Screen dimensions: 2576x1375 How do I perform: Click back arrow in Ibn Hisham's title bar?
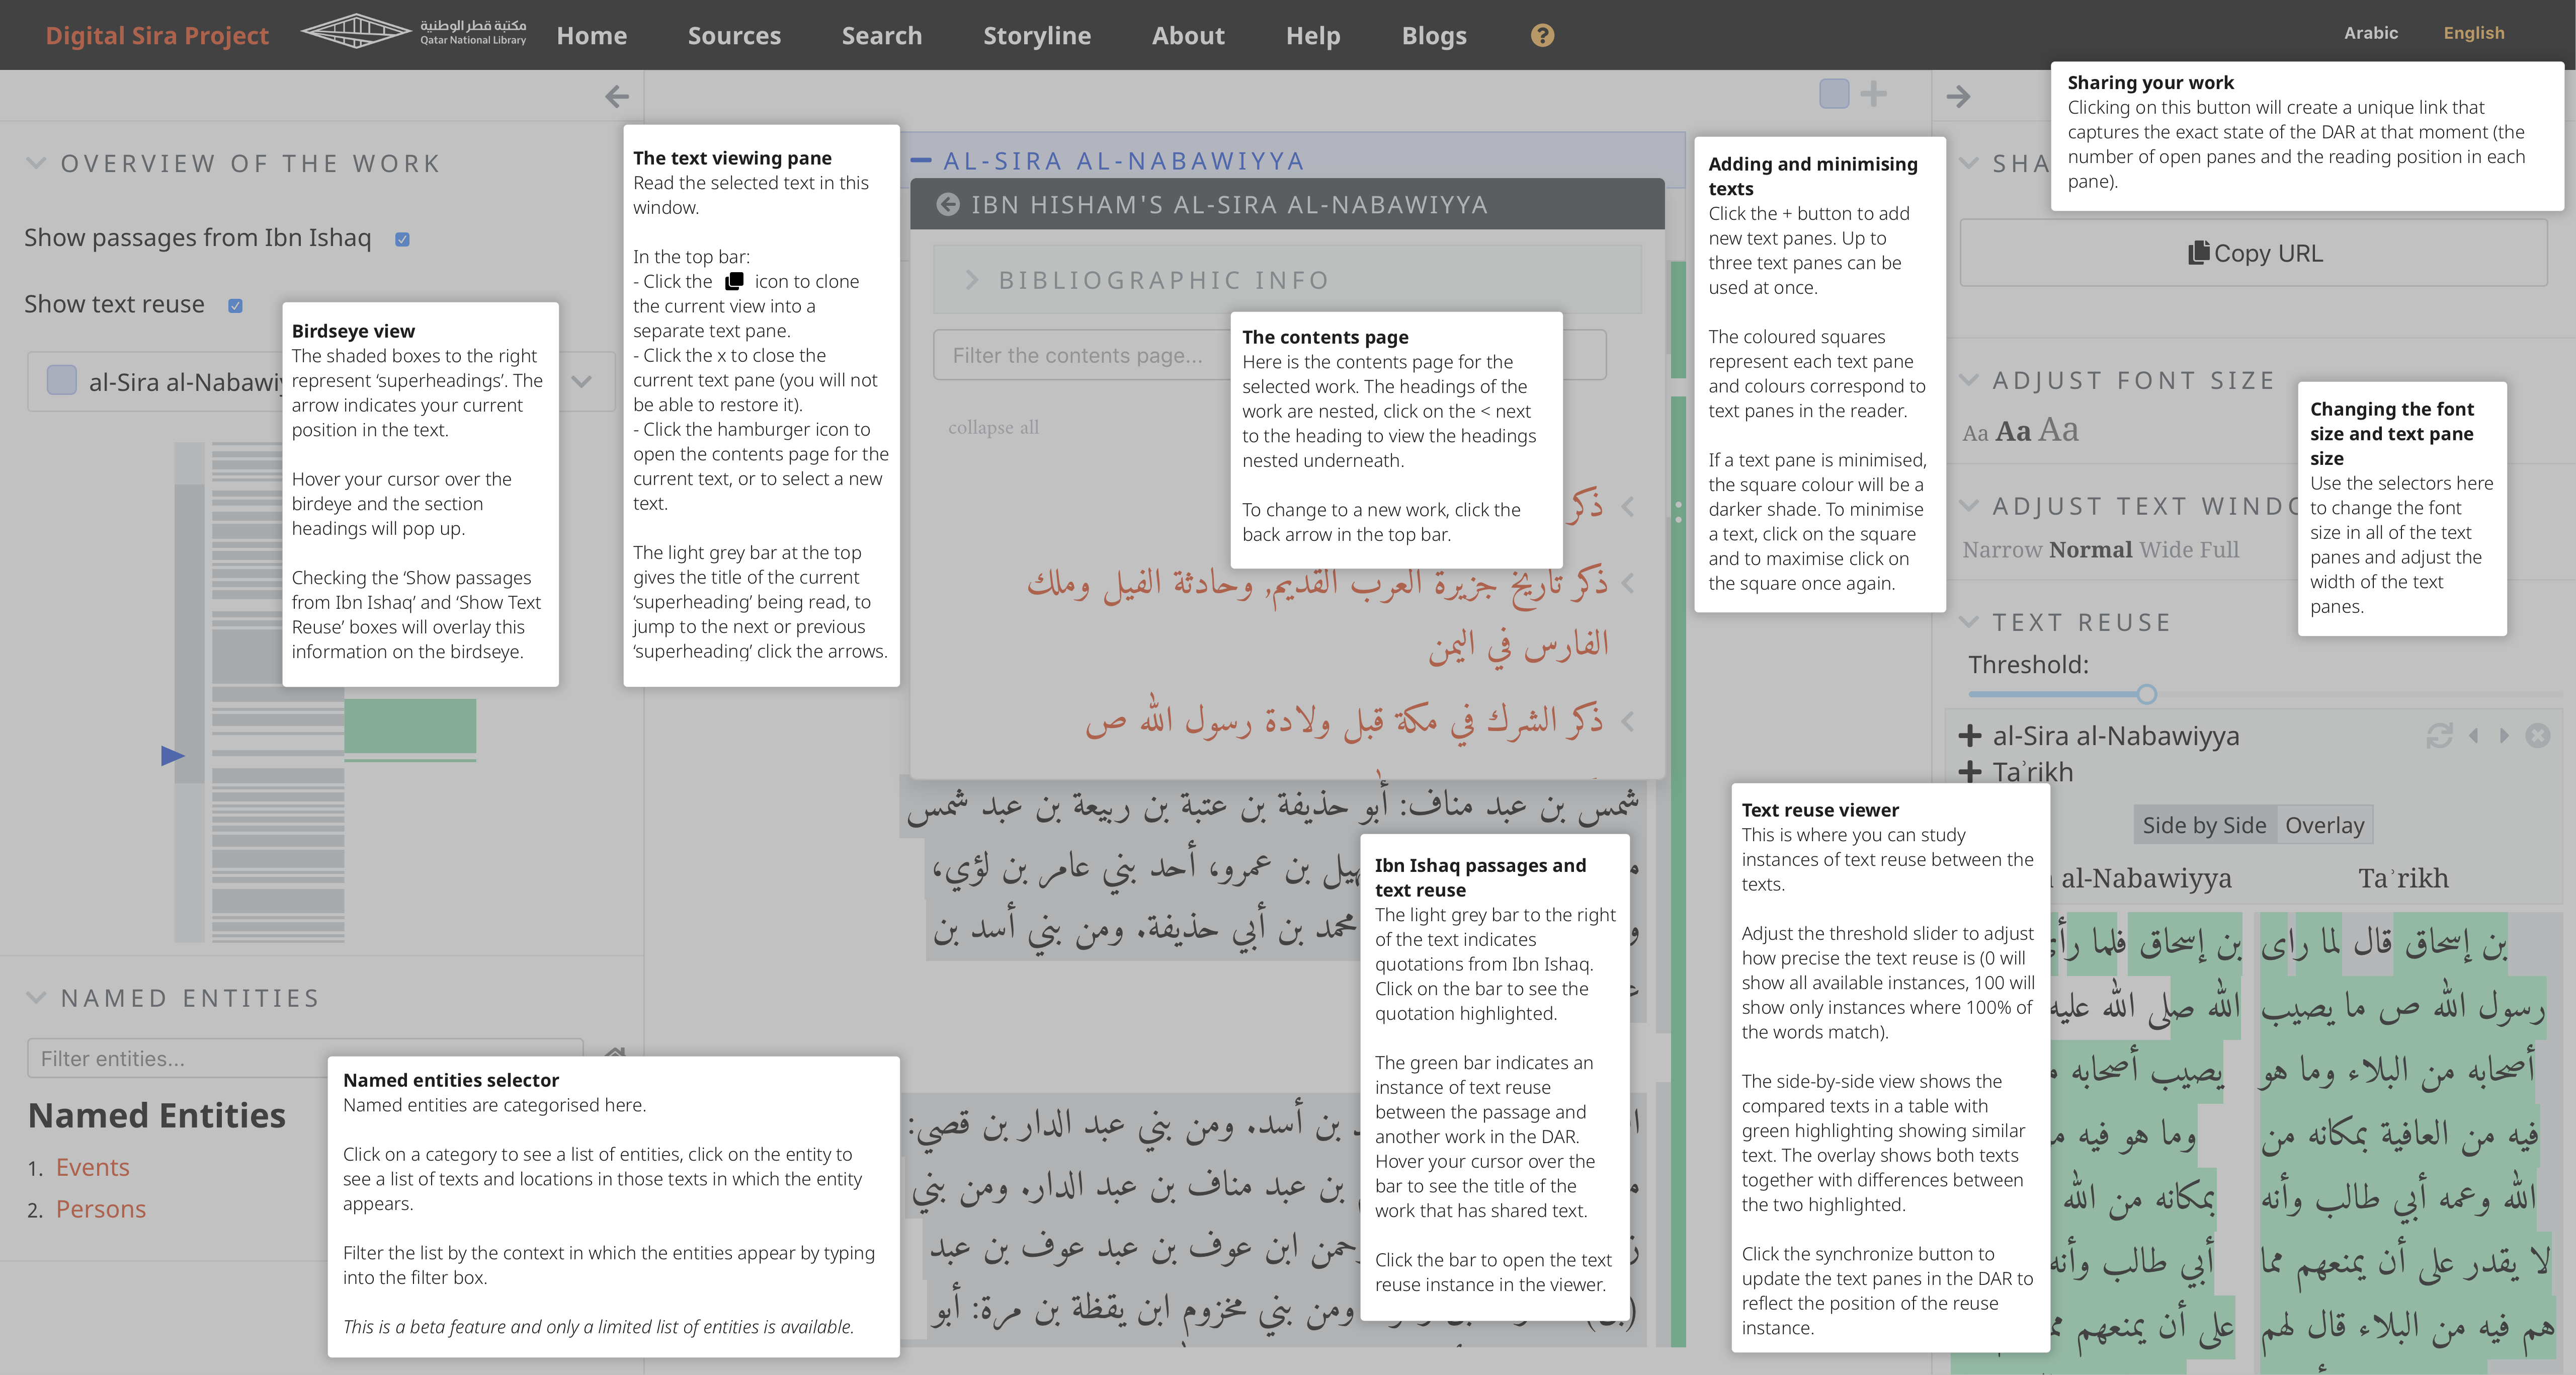[947, 204]
